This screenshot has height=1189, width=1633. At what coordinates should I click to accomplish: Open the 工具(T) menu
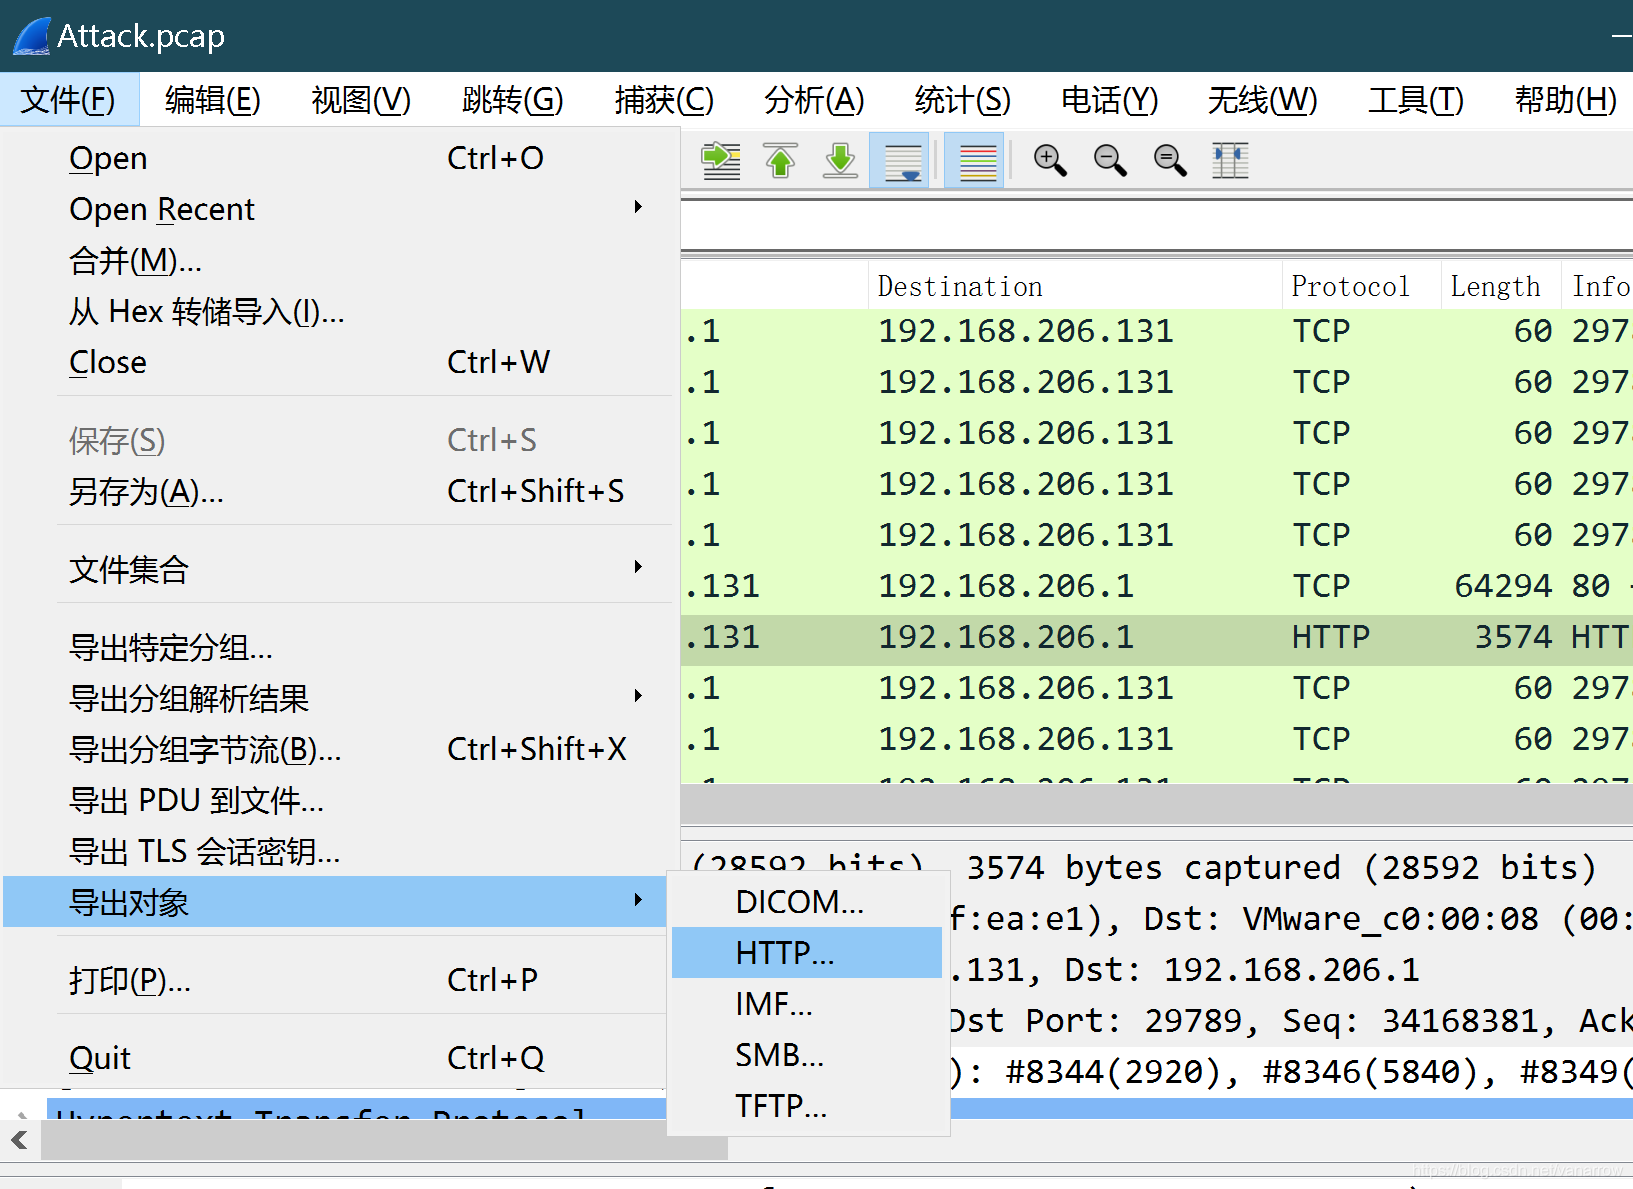click(1416, 99)
